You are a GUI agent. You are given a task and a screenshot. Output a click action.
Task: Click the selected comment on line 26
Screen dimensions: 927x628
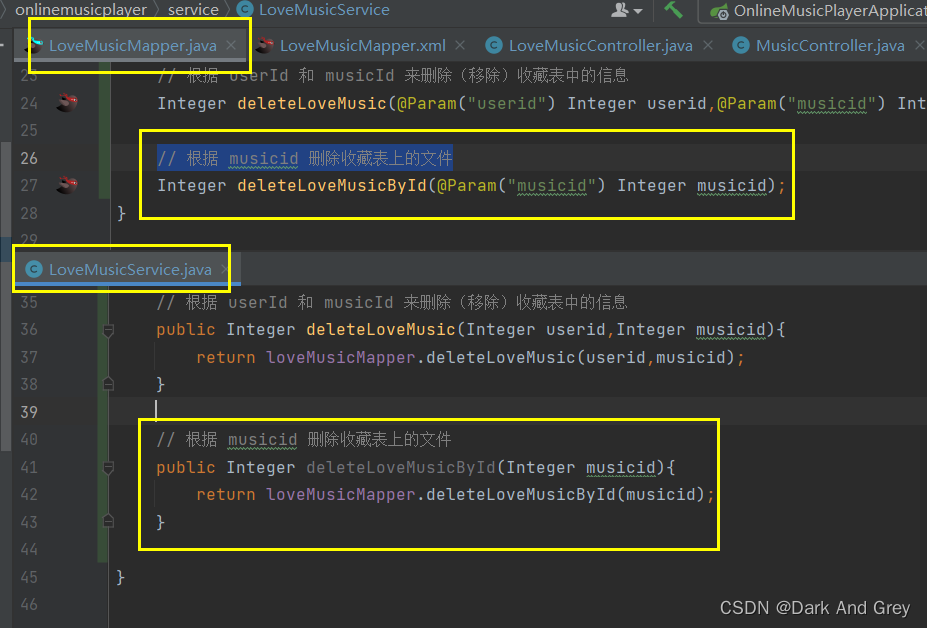(x=304, y=158)
